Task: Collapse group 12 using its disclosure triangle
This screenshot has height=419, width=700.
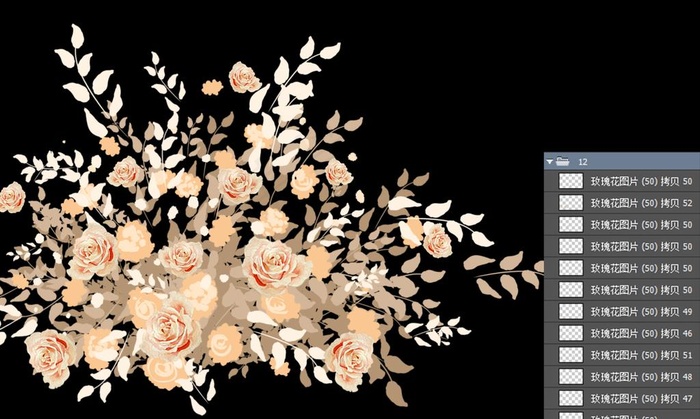Action: 549,160
